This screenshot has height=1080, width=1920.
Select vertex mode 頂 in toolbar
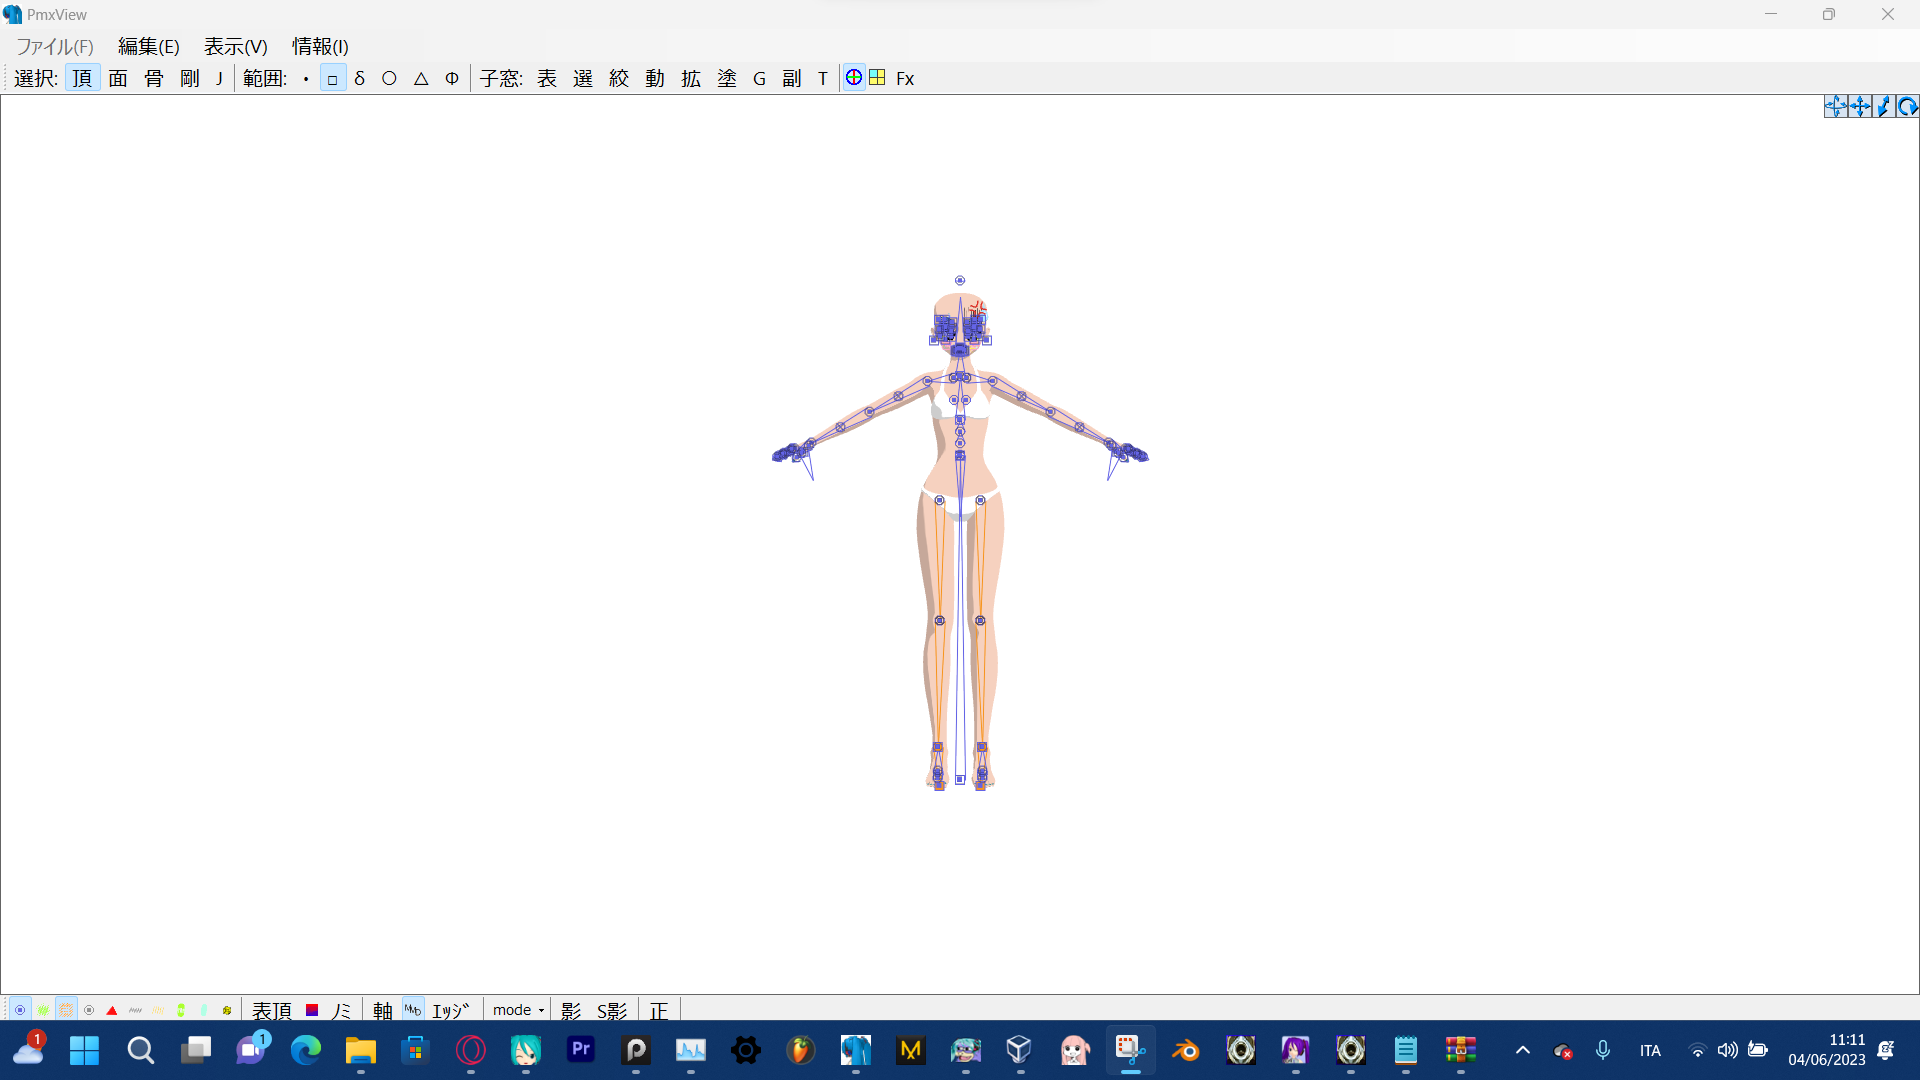(82, 78)
